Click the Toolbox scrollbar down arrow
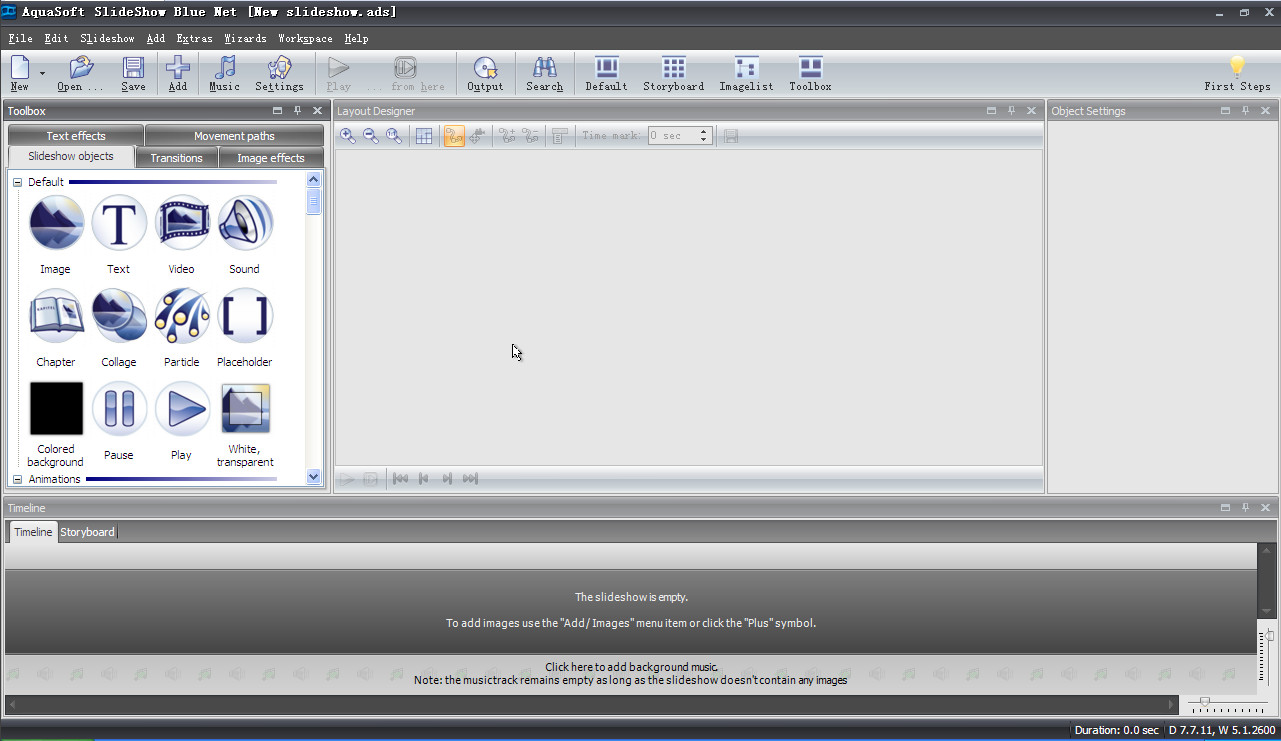The image size is (1281, 741). click(x=313, y=477)
